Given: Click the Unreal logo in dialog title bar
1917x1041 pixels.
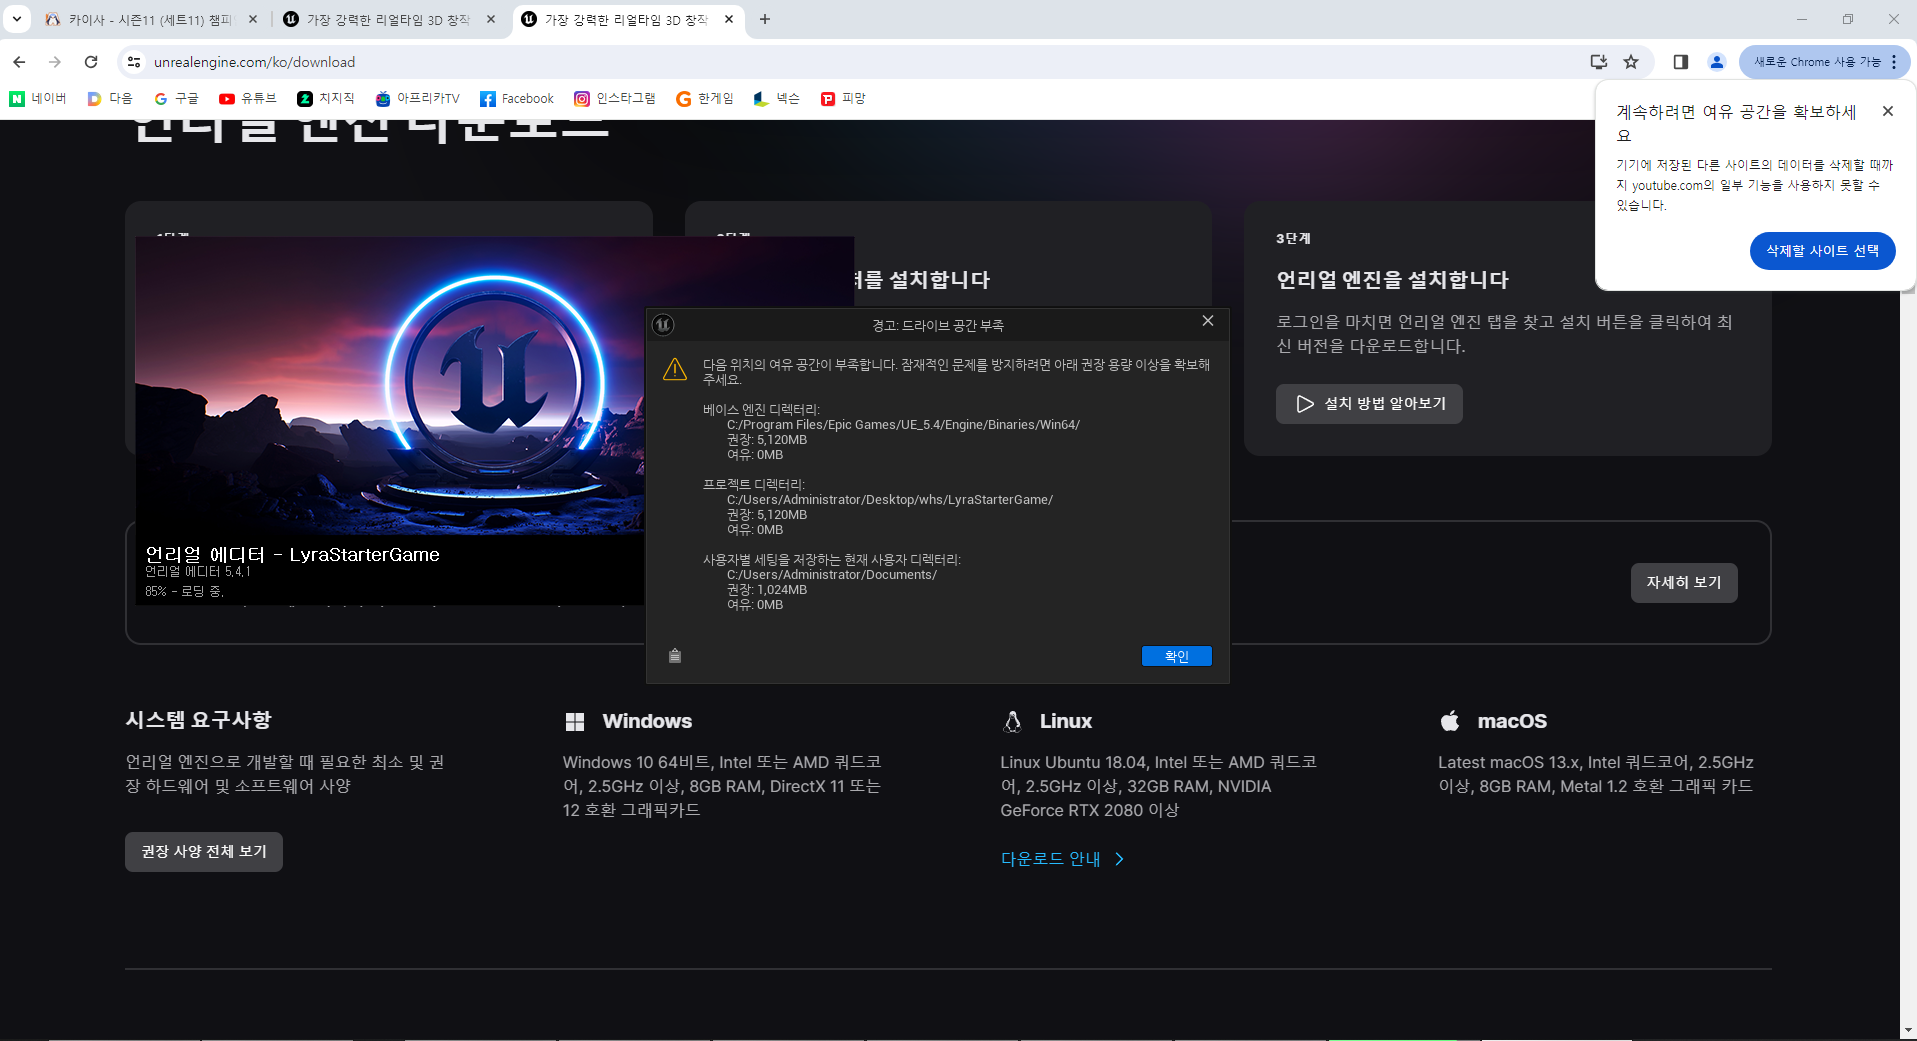Looking at the screenshot, I should 663,325.
